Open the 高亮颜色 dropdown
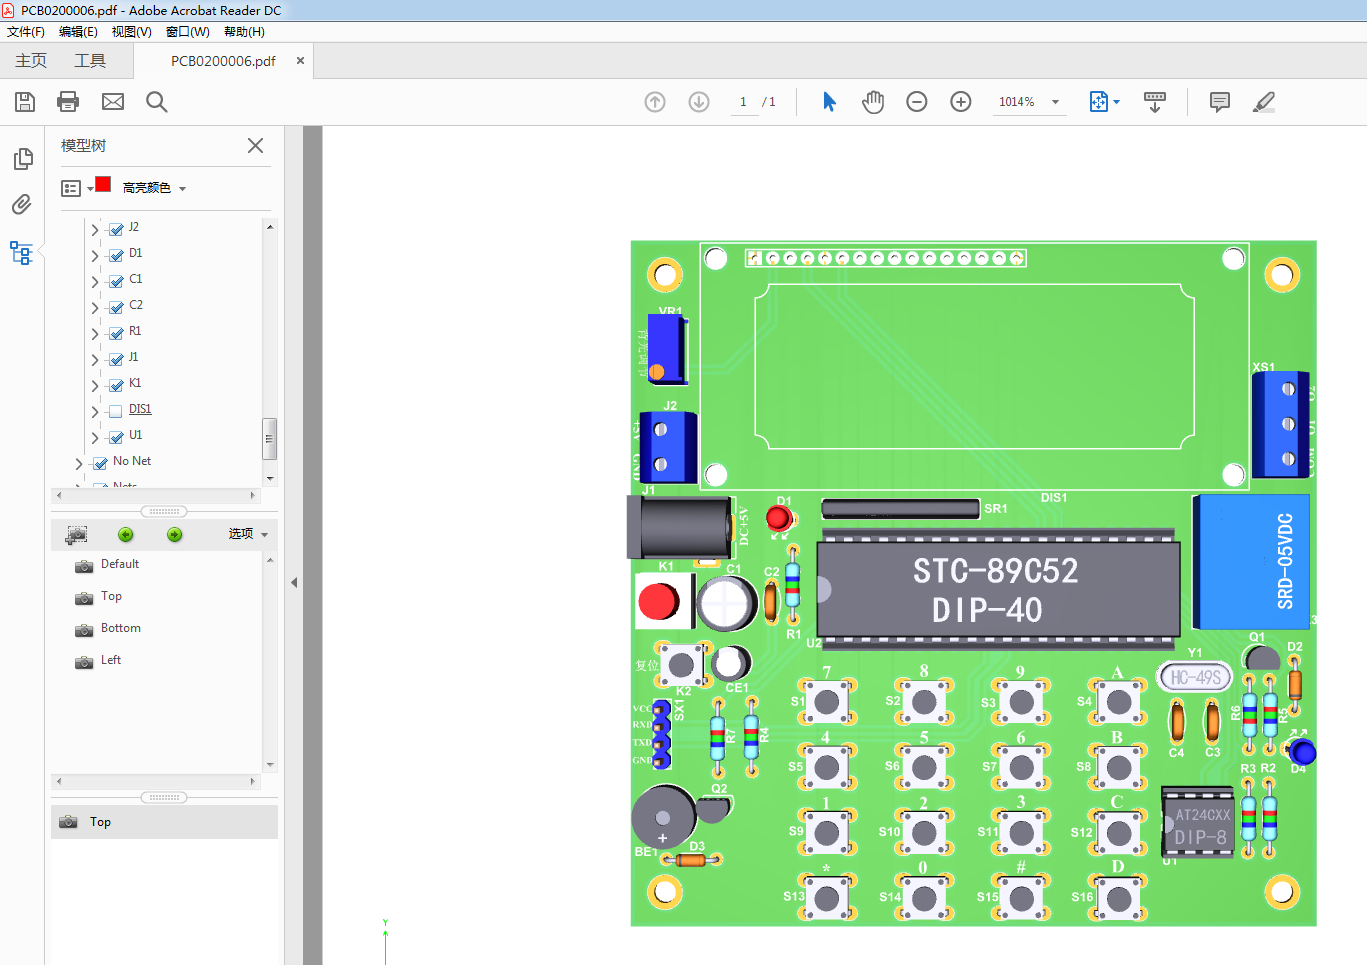The height and width of the screenshot is (965, 1367). point(154,188)
